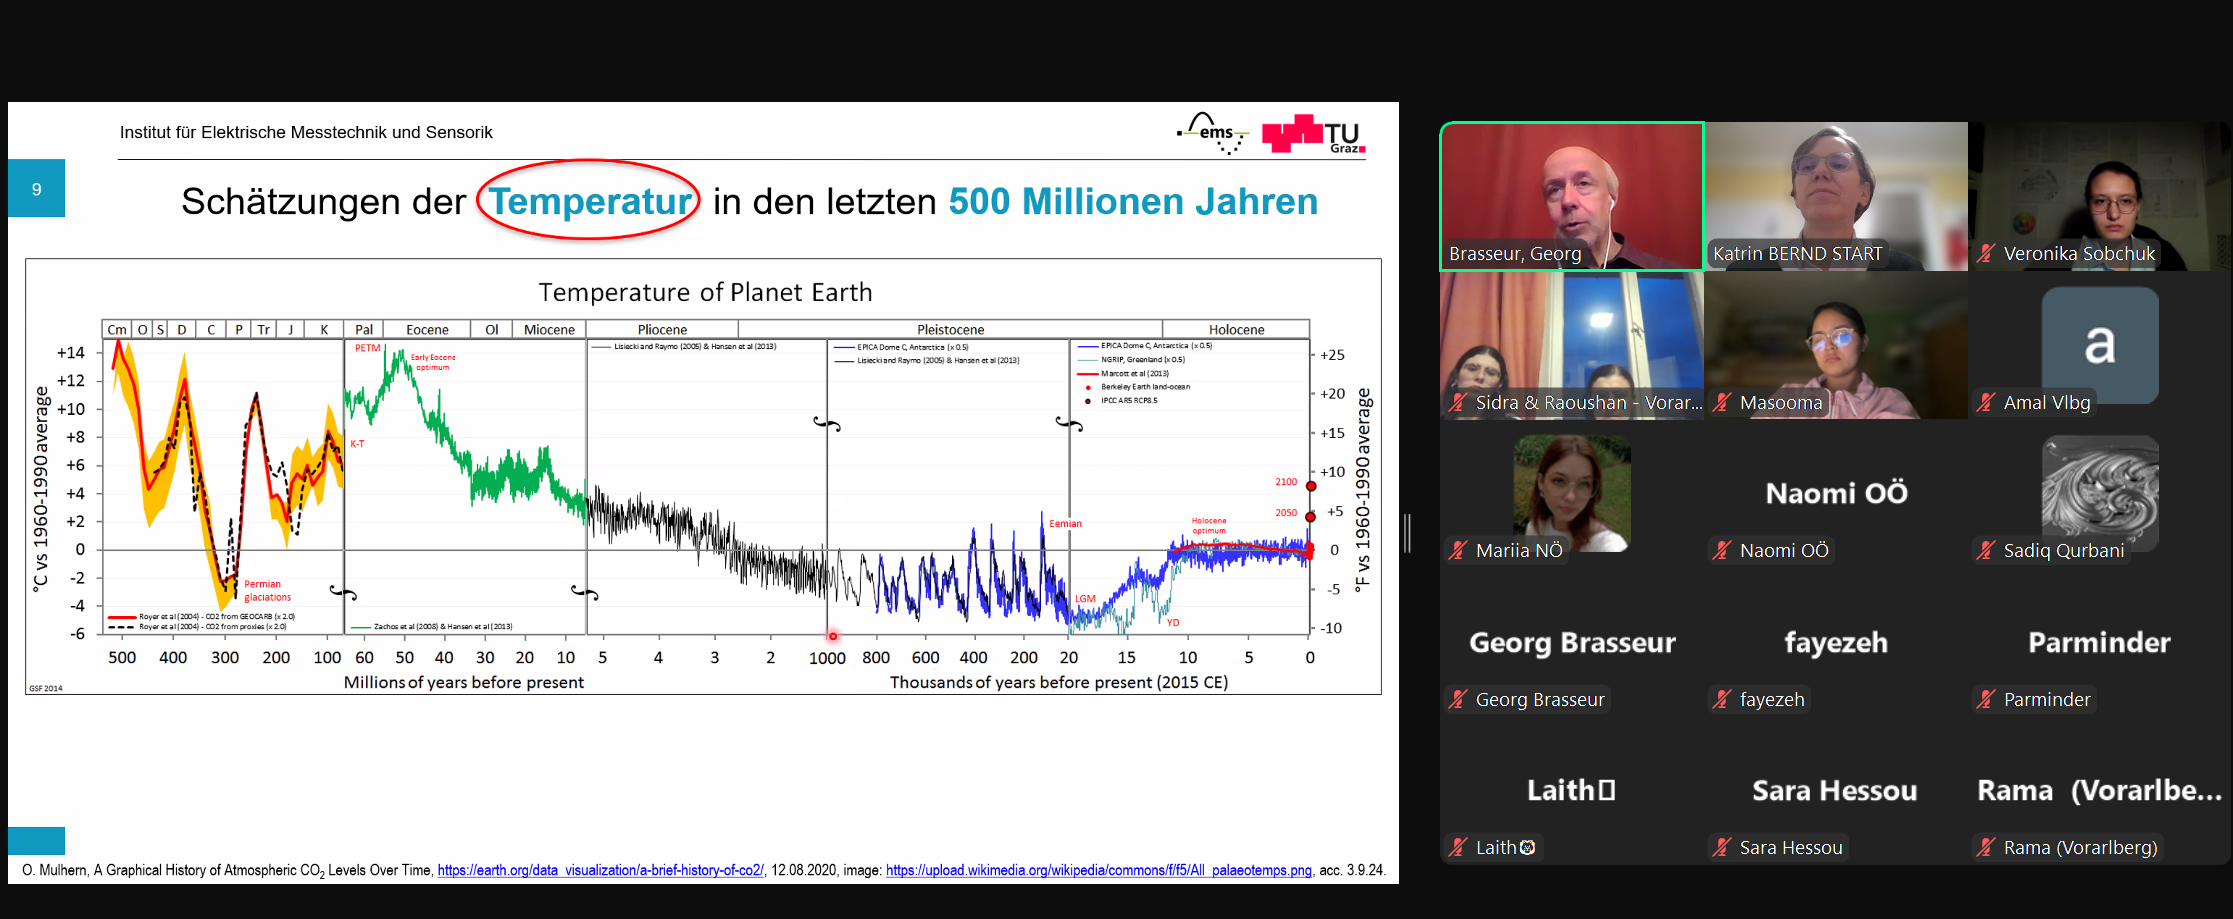Click the panel divider handle beside the slide
The height and width of the screenshot is (919, 2233).
1407,533
